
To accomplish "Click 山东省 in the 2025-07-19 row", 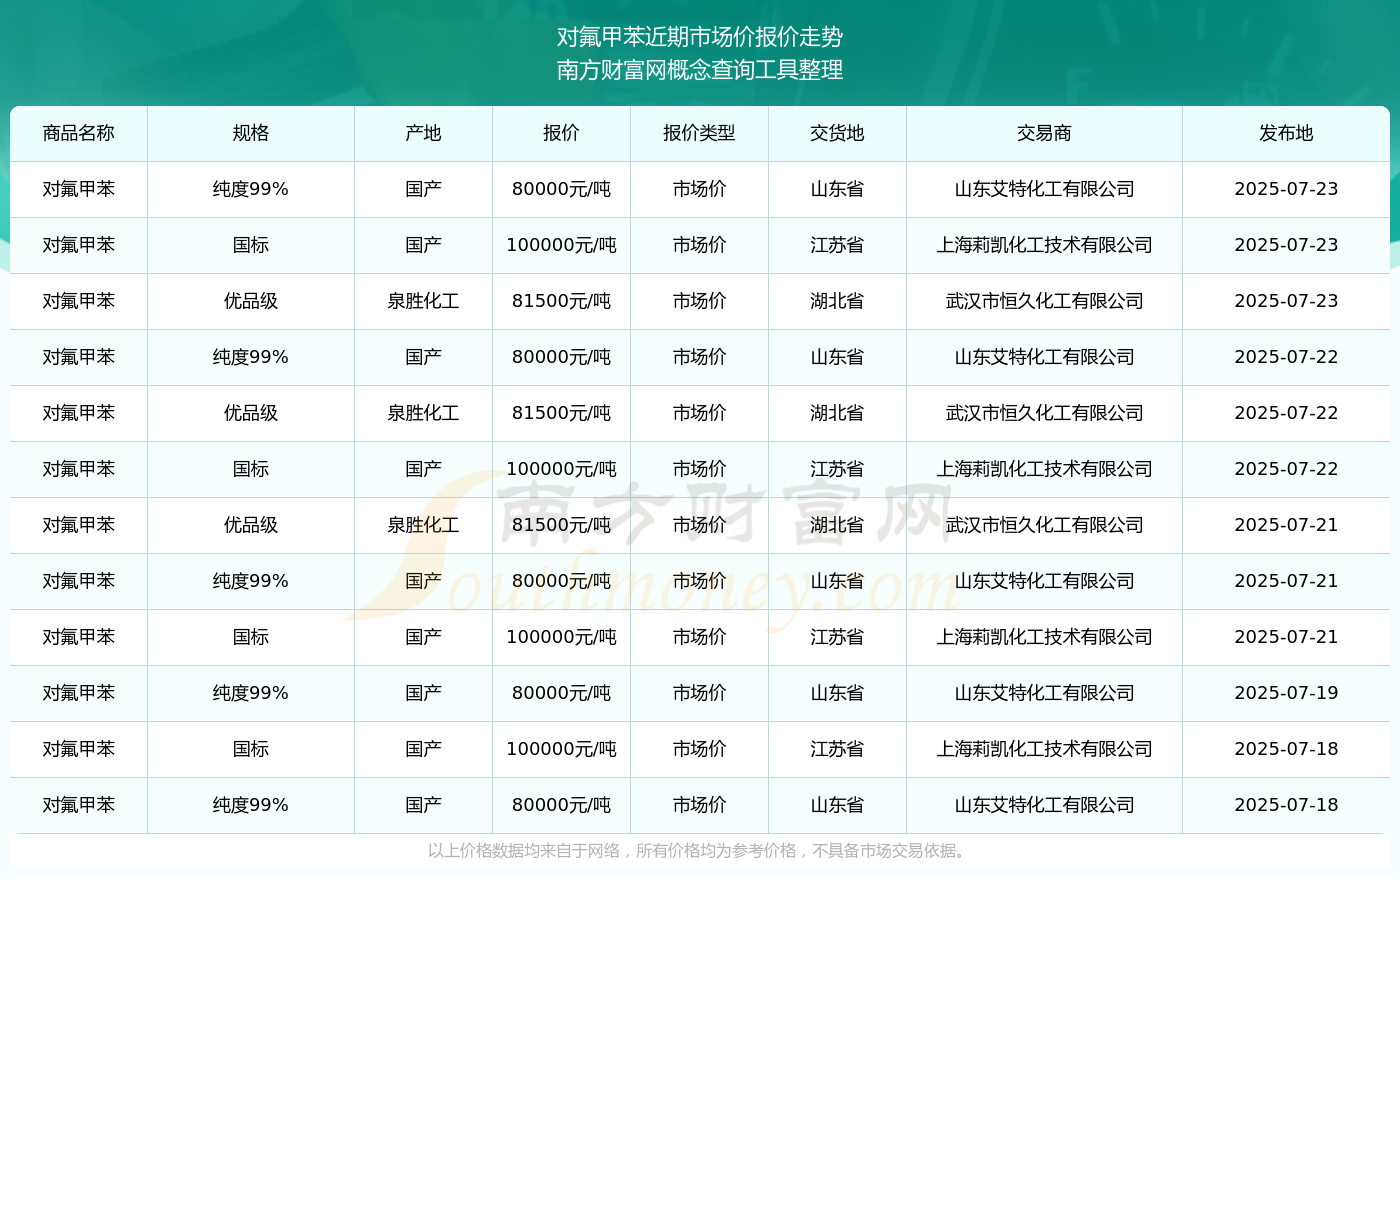I will pyautogui.click(x=837, y=693).
